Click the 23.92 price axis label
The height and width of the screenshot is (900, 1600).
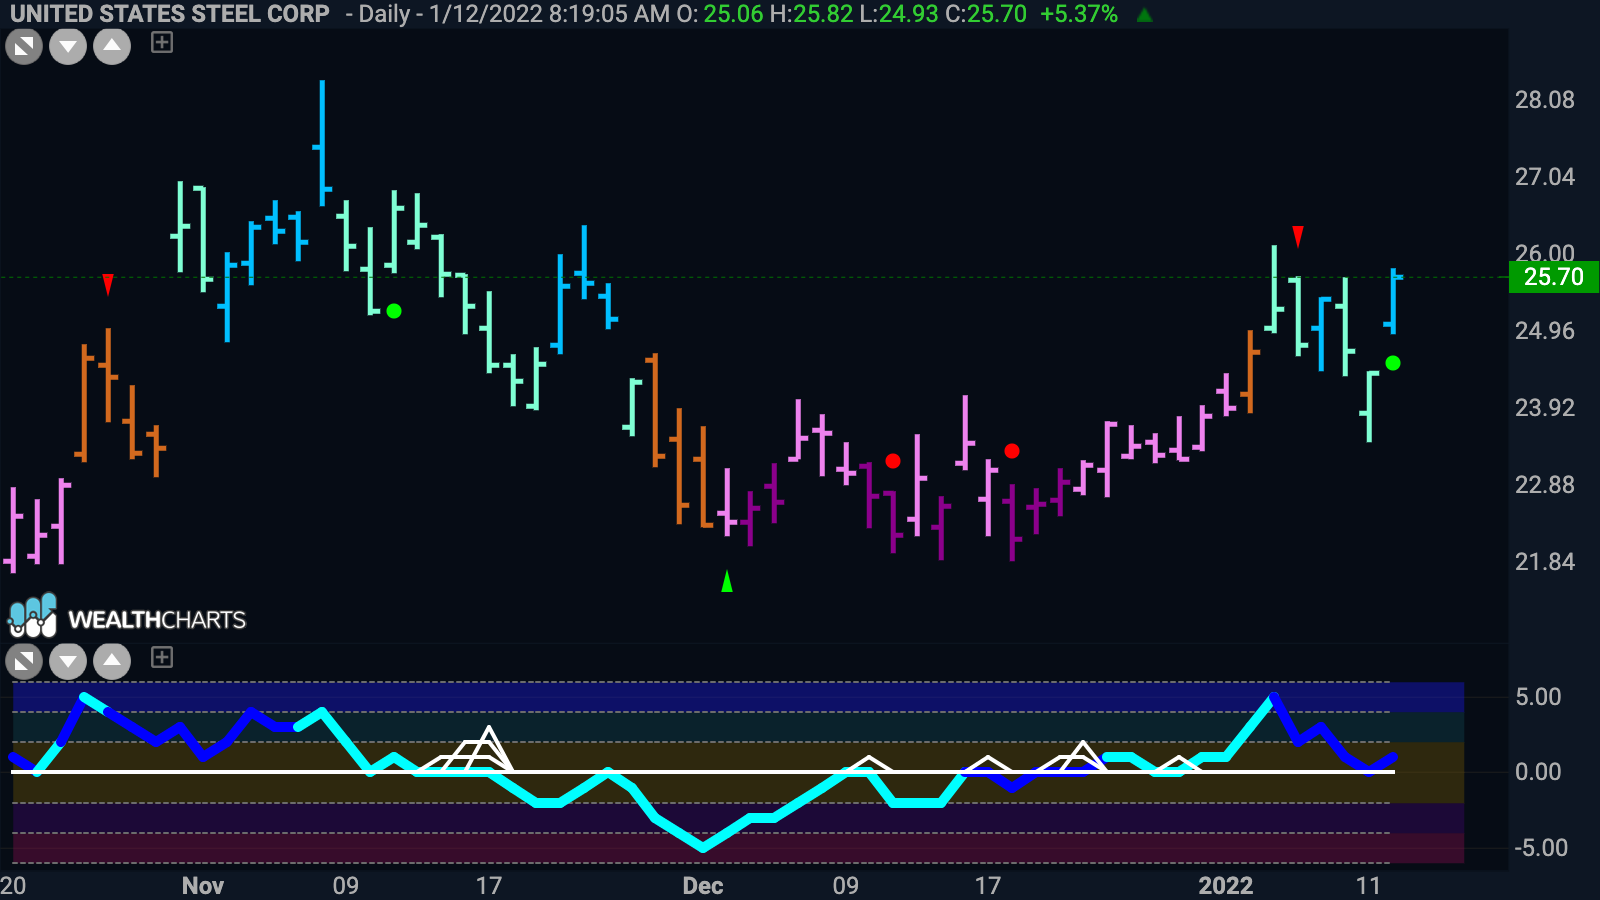(1544, 408)
